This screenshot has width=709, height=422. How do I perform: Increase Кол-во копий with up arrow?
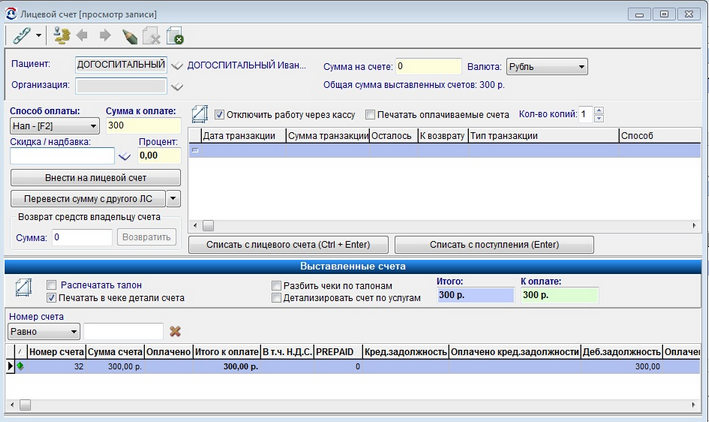click(x=599, y=110)
